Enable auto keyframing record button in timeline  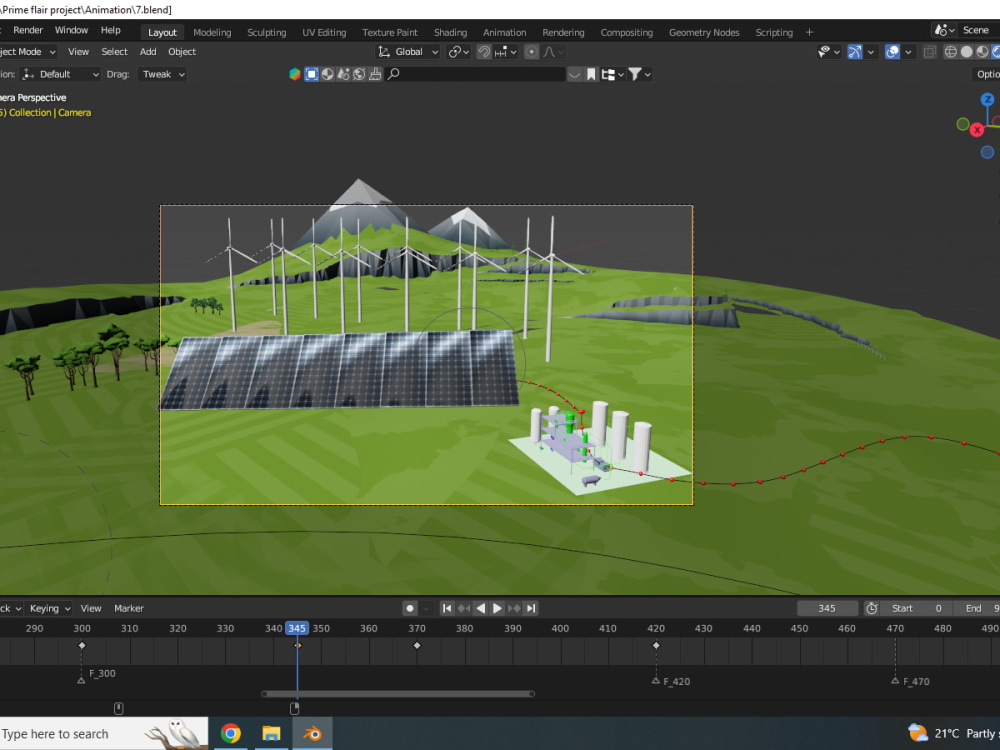pyautogui.click(x=409, y=607)
